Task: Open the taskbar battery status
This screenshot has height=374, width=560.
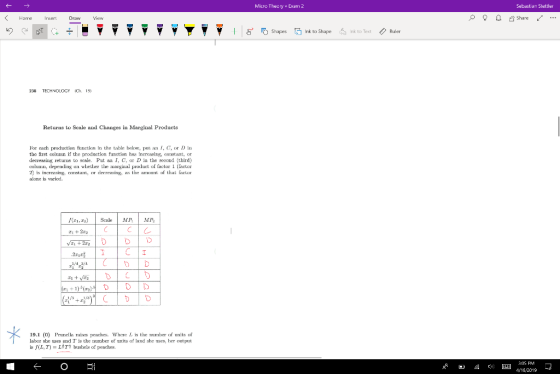Action: (x=461, y=366)
